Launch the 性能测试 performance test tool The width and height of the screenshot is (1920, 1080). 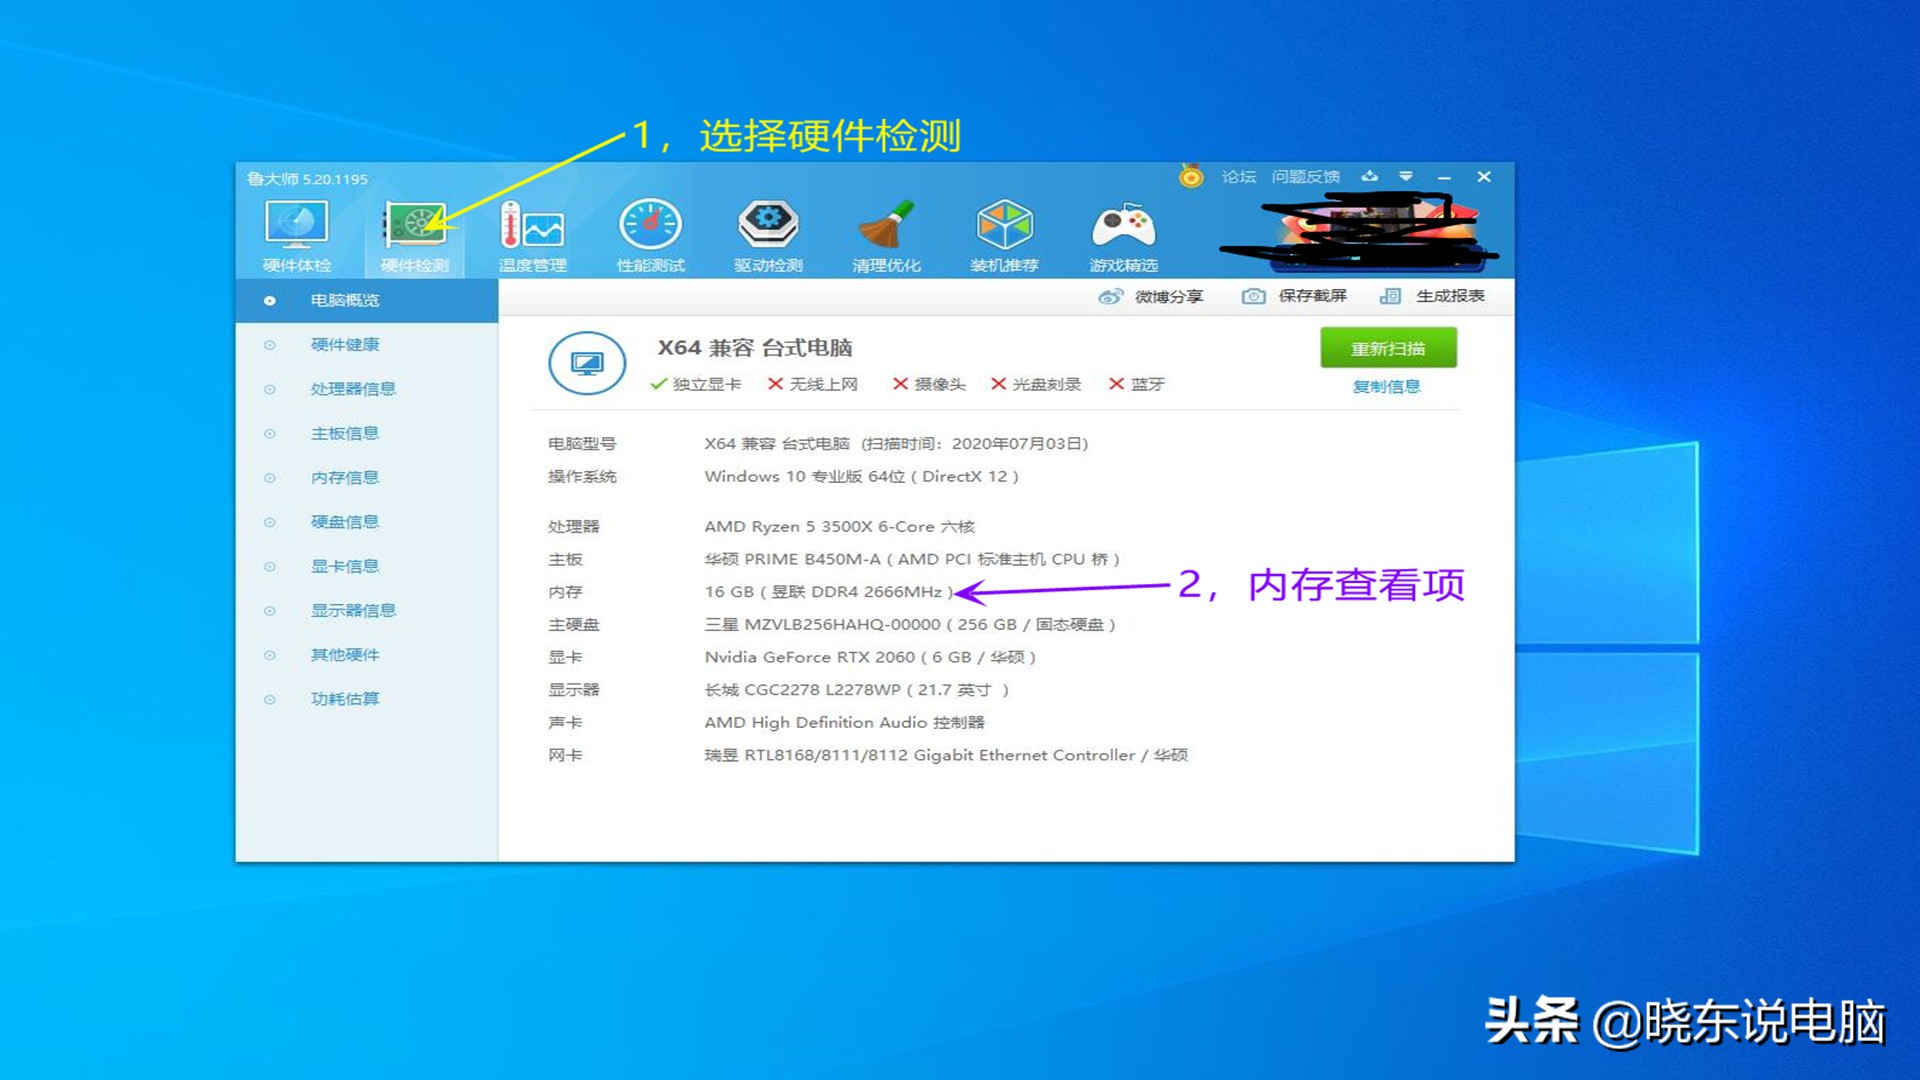(x=650, y=230)
